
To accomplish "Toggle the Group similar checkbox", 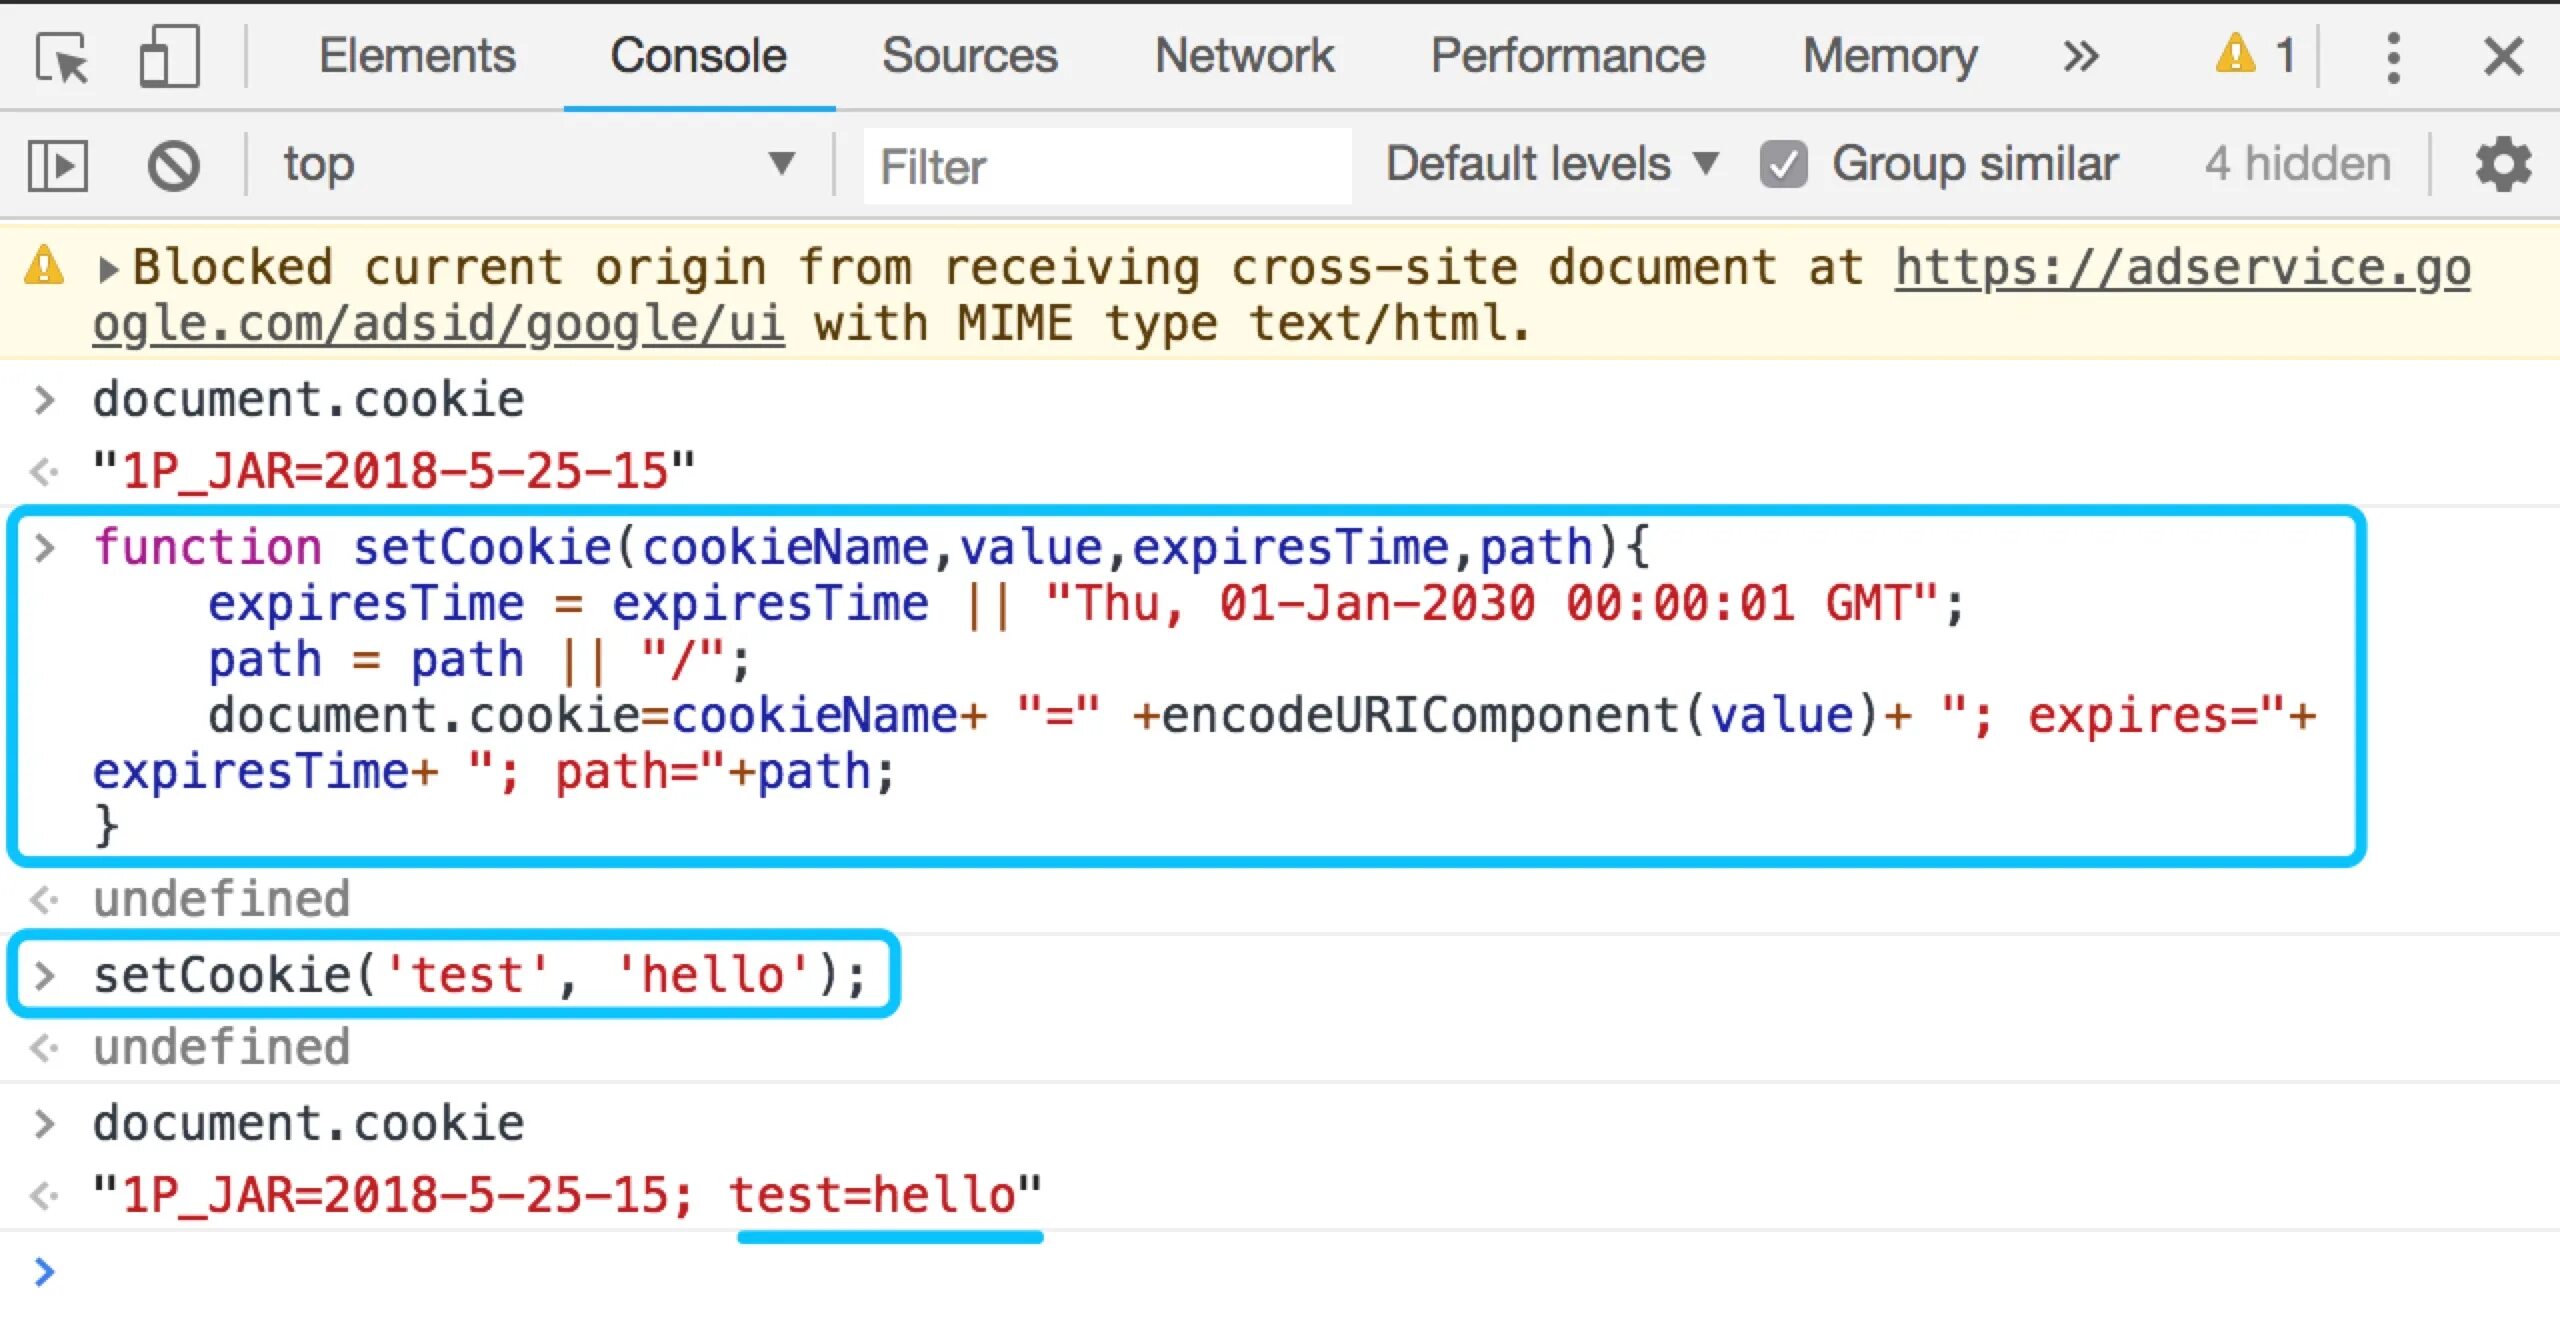I will tap(1784, 165).
